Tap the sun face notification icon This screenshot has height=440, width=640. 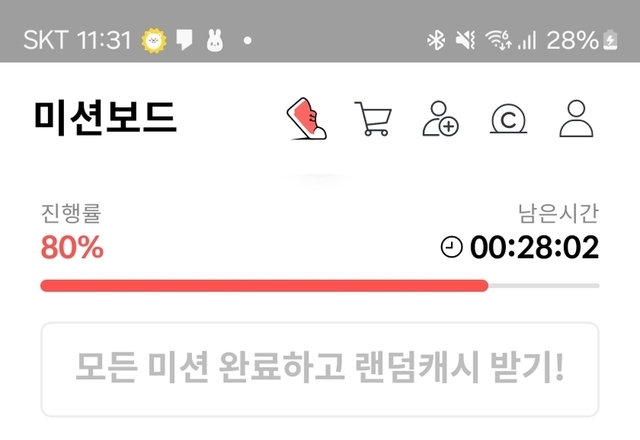(x=154, y=40)
